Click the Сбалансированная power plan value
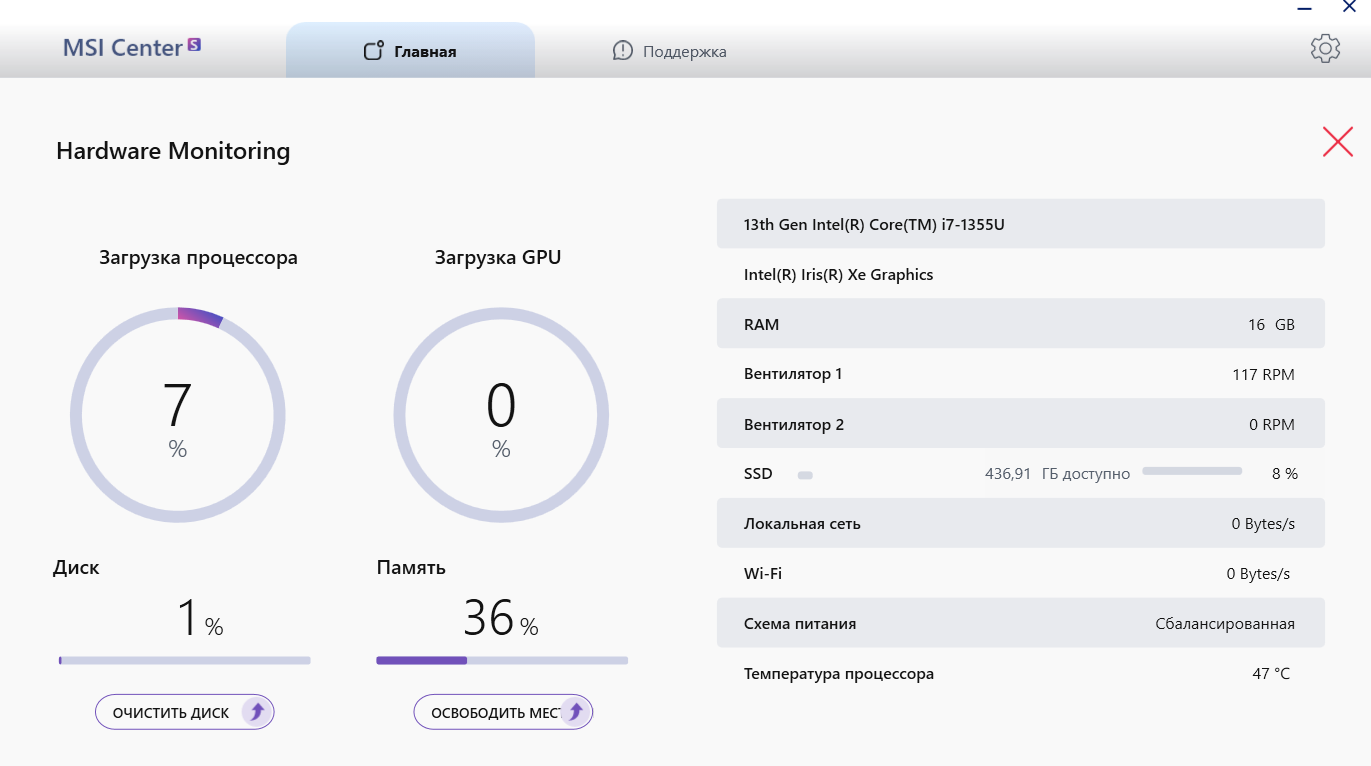 click(1225, 624)
